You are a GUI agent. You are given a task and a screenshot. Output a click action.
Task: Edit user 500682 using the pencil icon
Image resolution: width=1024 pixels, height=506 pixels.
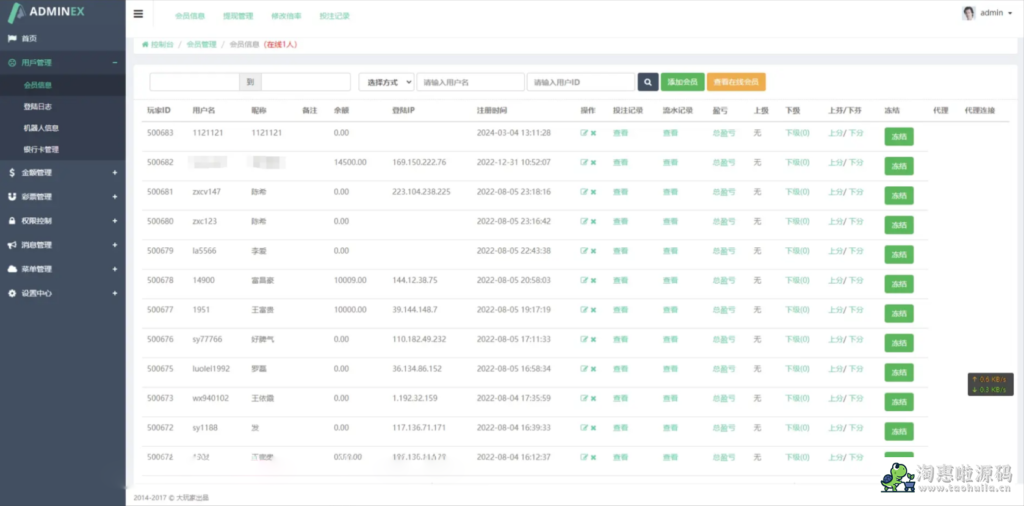click(x=584, y=163)
